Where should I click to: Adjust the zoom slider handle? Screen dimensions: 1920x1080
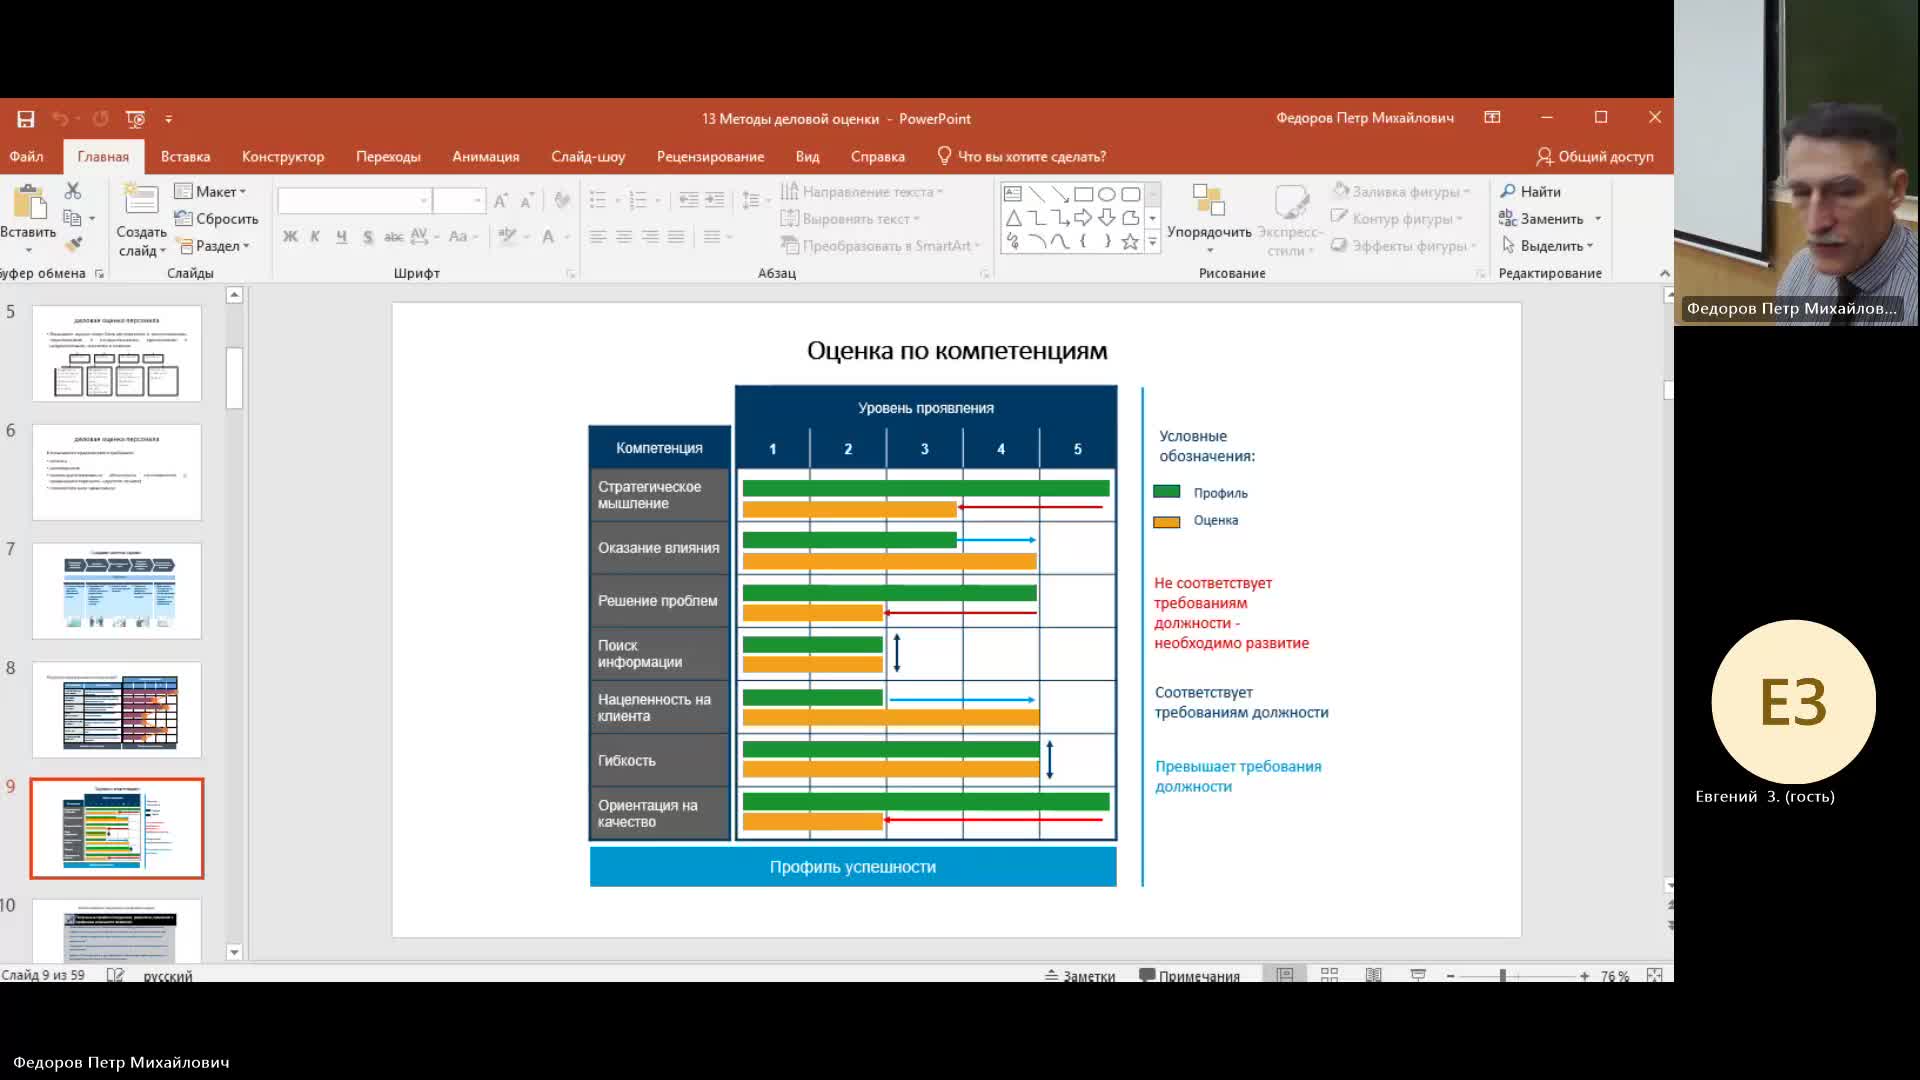1502,975
